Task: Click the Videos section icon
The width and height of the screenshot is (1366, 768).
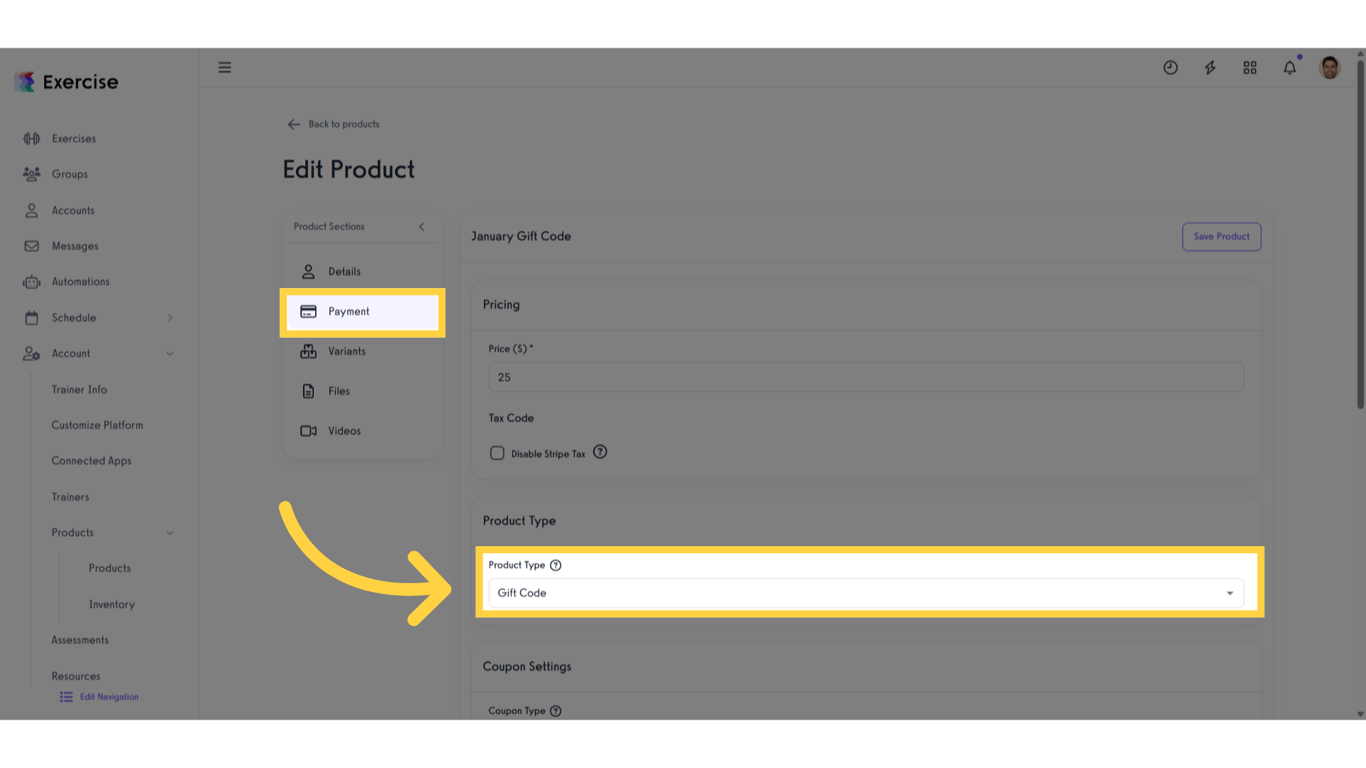Action: (309, 431)
